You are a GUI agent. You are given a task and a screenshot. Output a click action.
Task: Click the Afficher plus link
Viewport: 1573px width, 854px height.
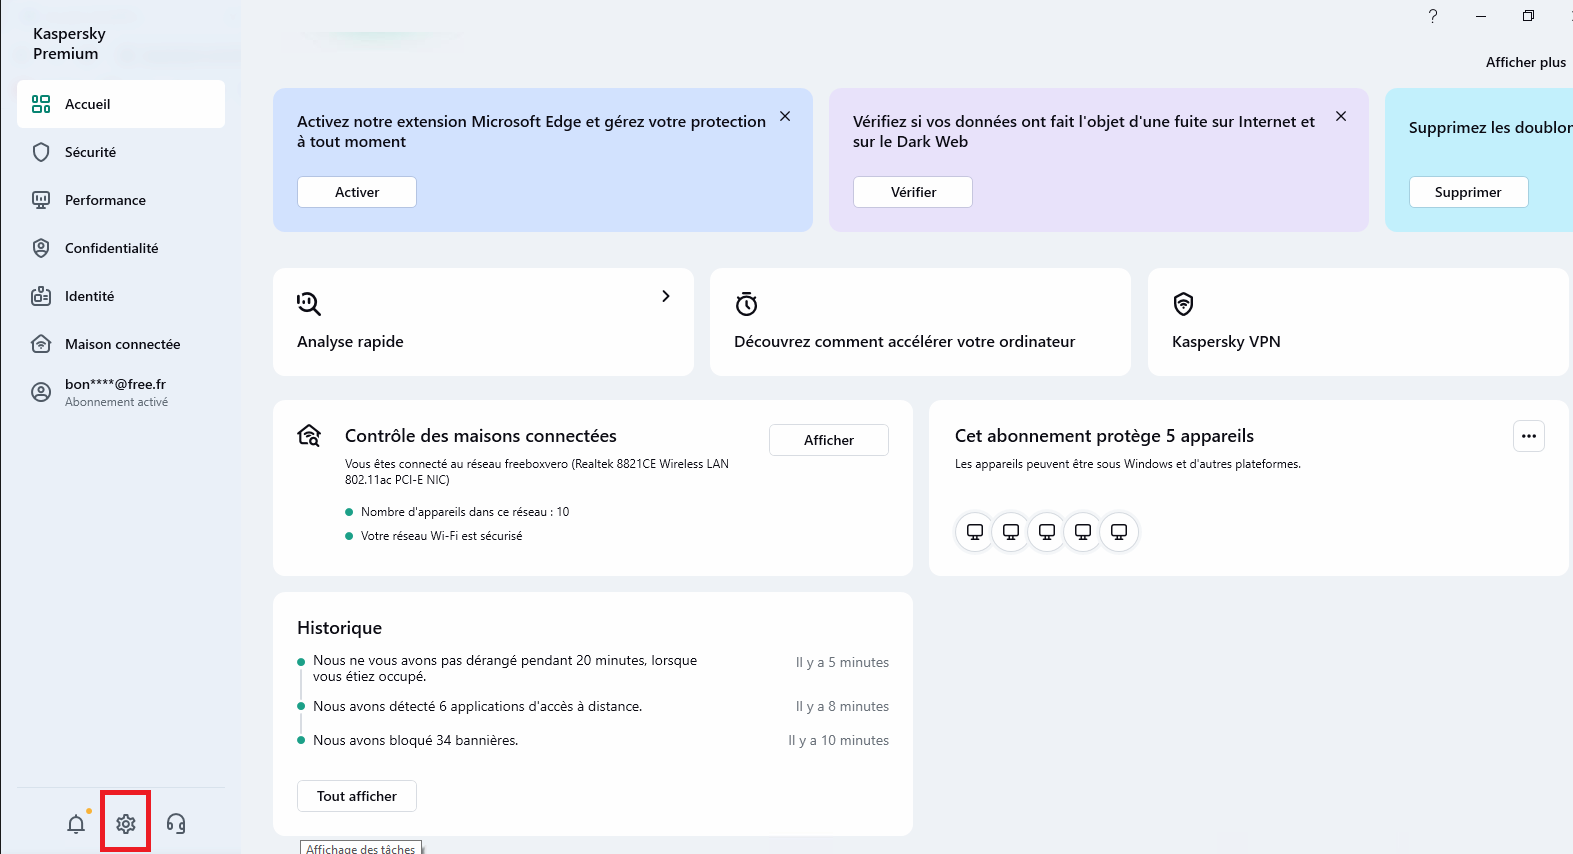pyautogui.click(x=1526, y=62)
